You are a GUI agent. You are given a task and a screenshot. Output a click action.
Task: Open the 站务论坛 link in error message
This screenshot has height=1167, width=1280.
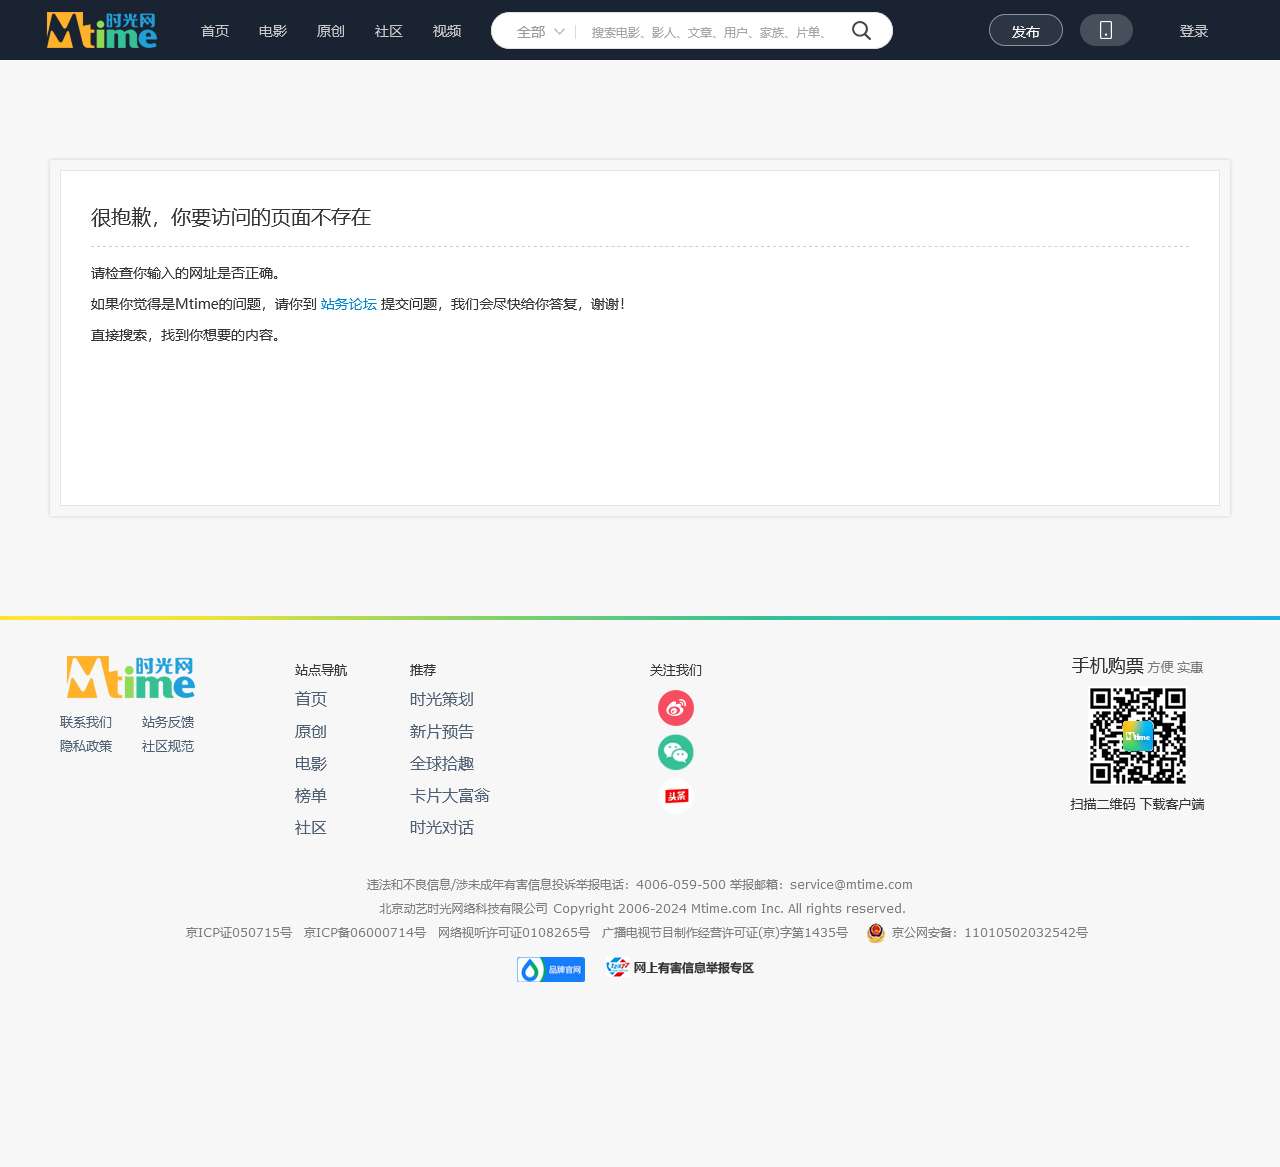pyautogui.click(x=348, y=304)
